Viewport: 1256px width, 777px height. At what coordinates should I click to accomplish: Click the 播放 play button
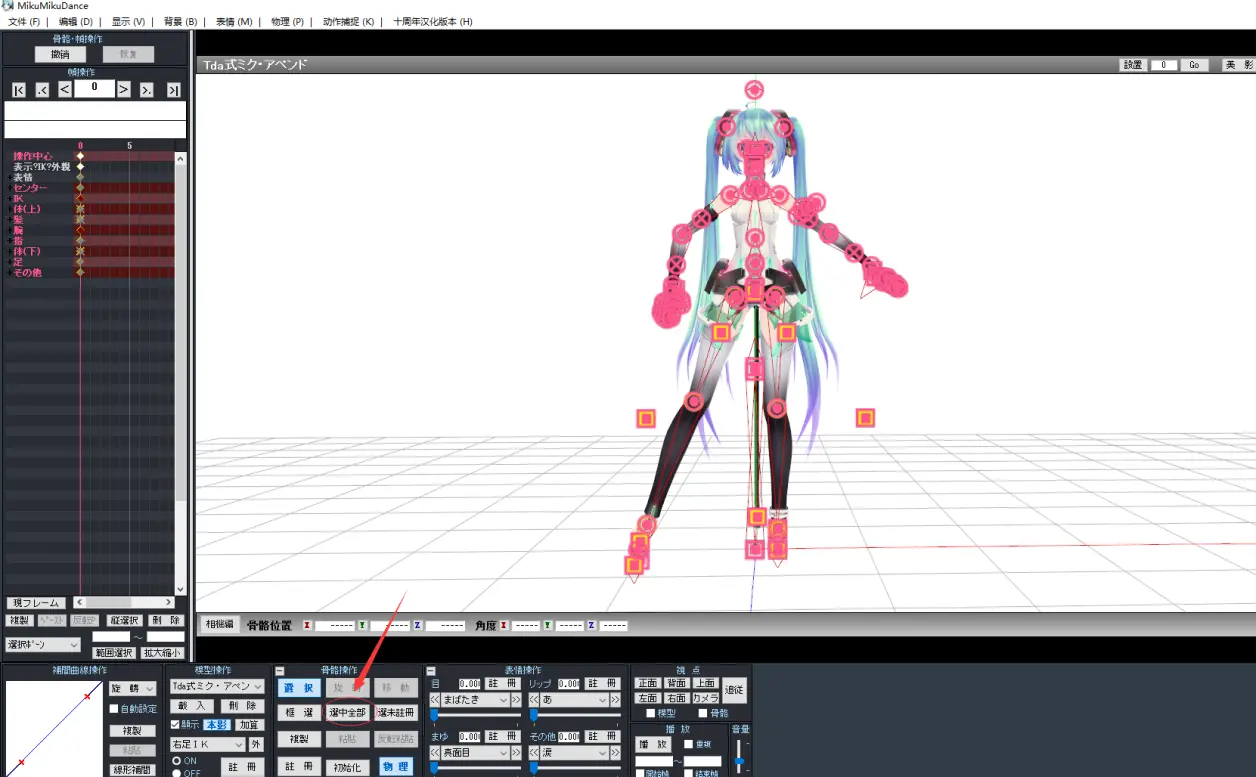[655, 744]
